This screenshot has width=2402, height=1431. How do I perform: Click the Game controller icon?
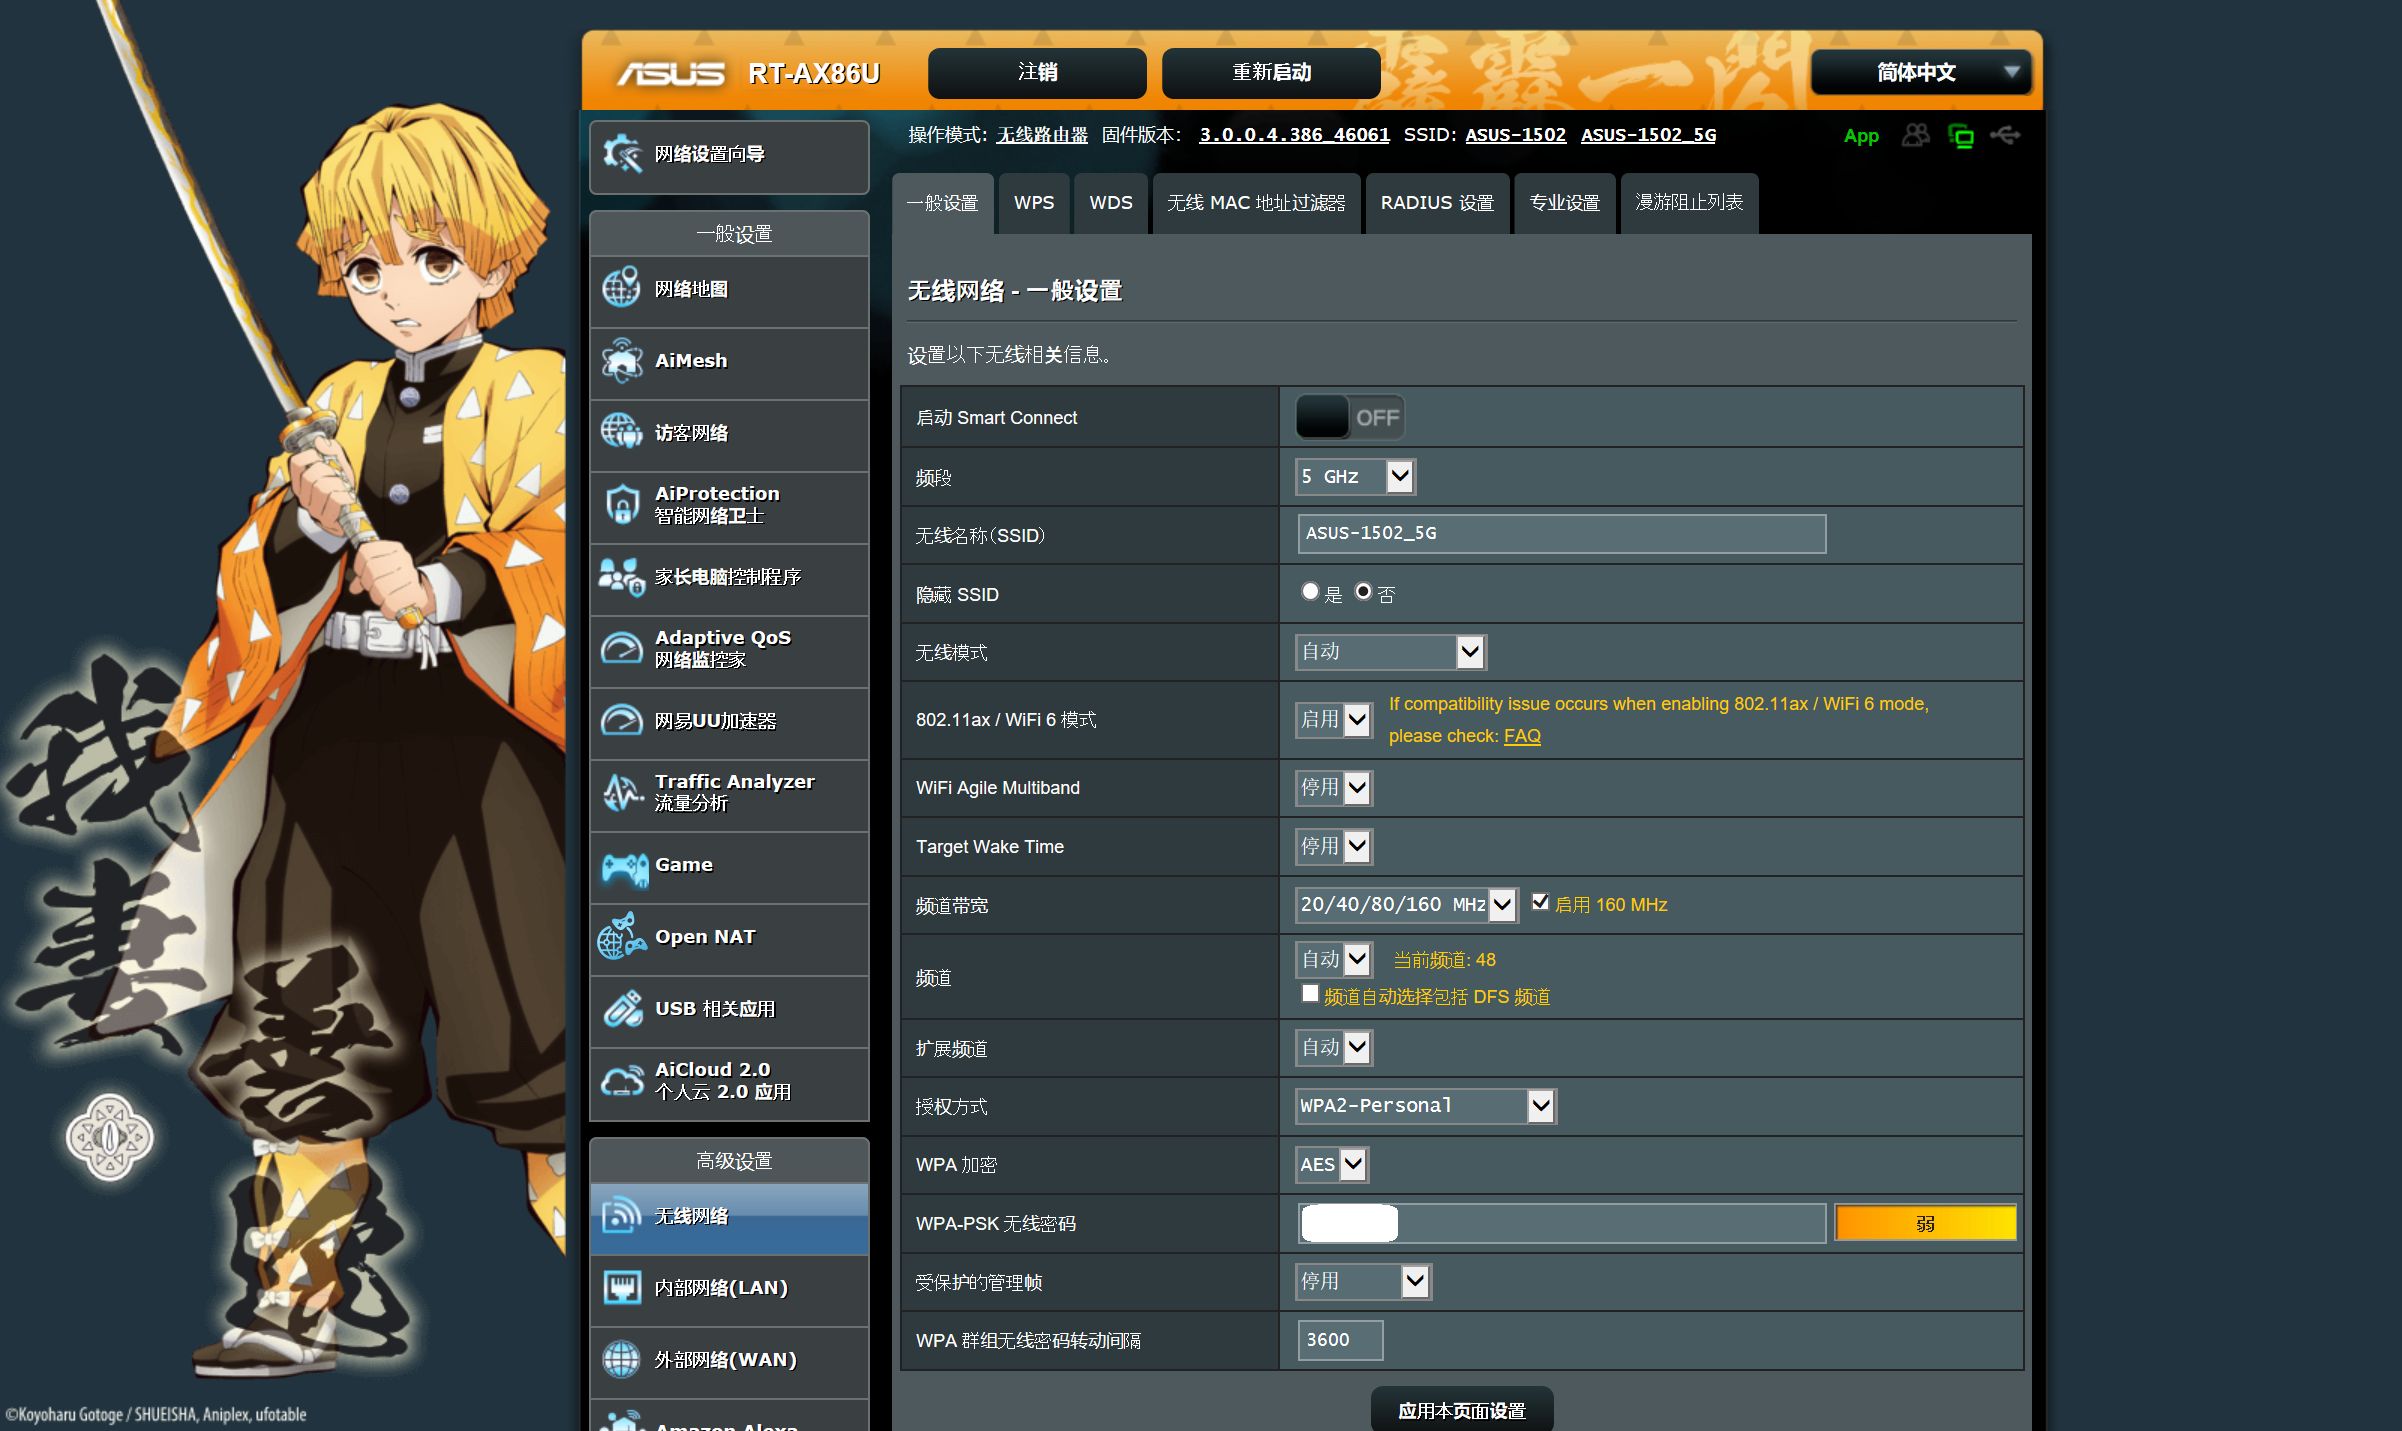[624, 867]
